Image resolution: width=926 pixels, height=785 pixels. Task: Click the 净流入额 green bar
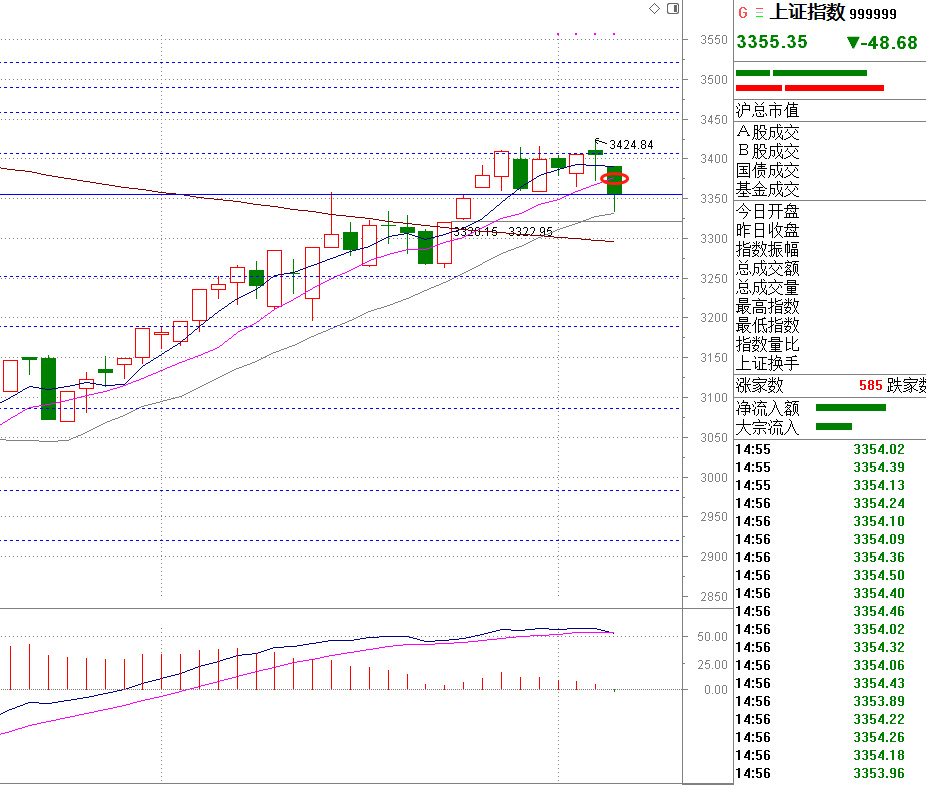tap(850, 408)
